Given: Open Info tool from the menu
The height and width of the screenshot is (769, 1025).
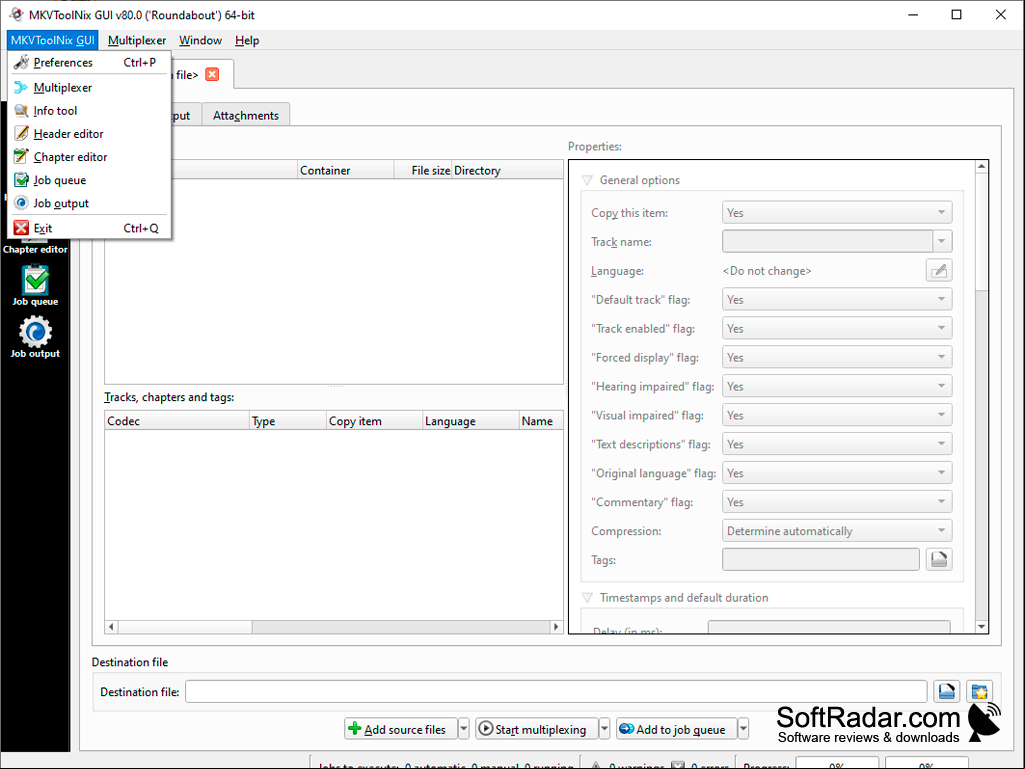Looking at the screenshot, I should pyautogui.click(x=90, y=111).
